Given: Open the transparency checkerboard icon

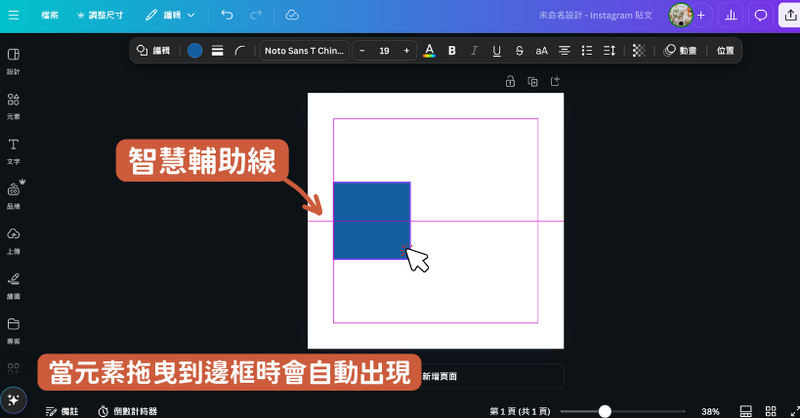Looking at the screenshot, I should (x=639, y=50).
